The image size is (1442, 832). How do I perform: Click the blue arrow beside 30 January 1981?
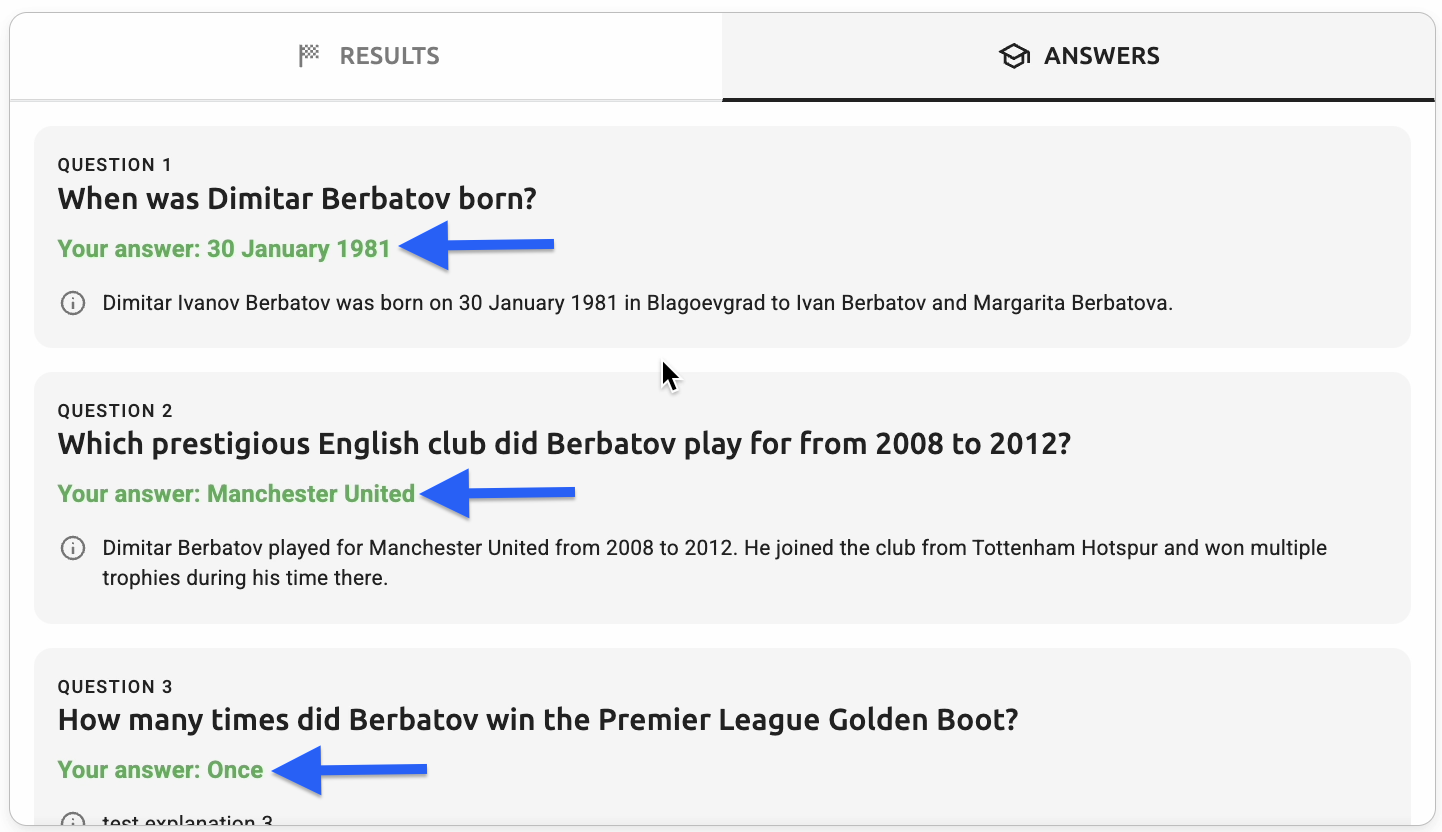(x=476, y=246)
